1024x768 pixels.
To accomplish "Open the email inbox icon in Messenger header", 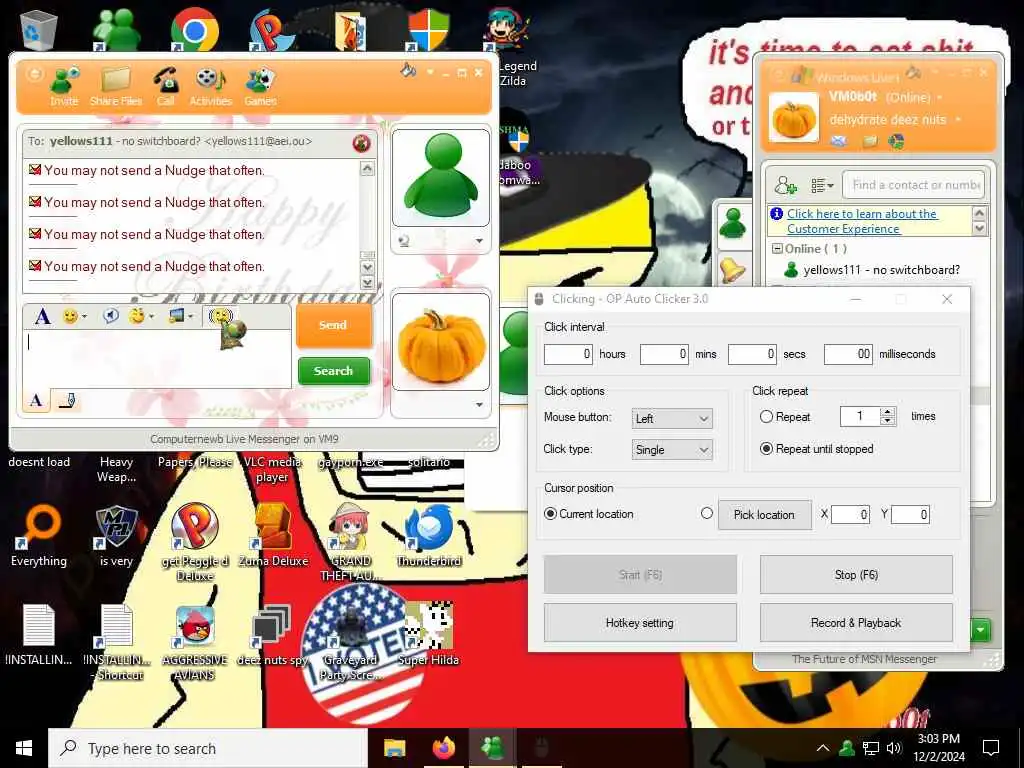I will (839, 141).
